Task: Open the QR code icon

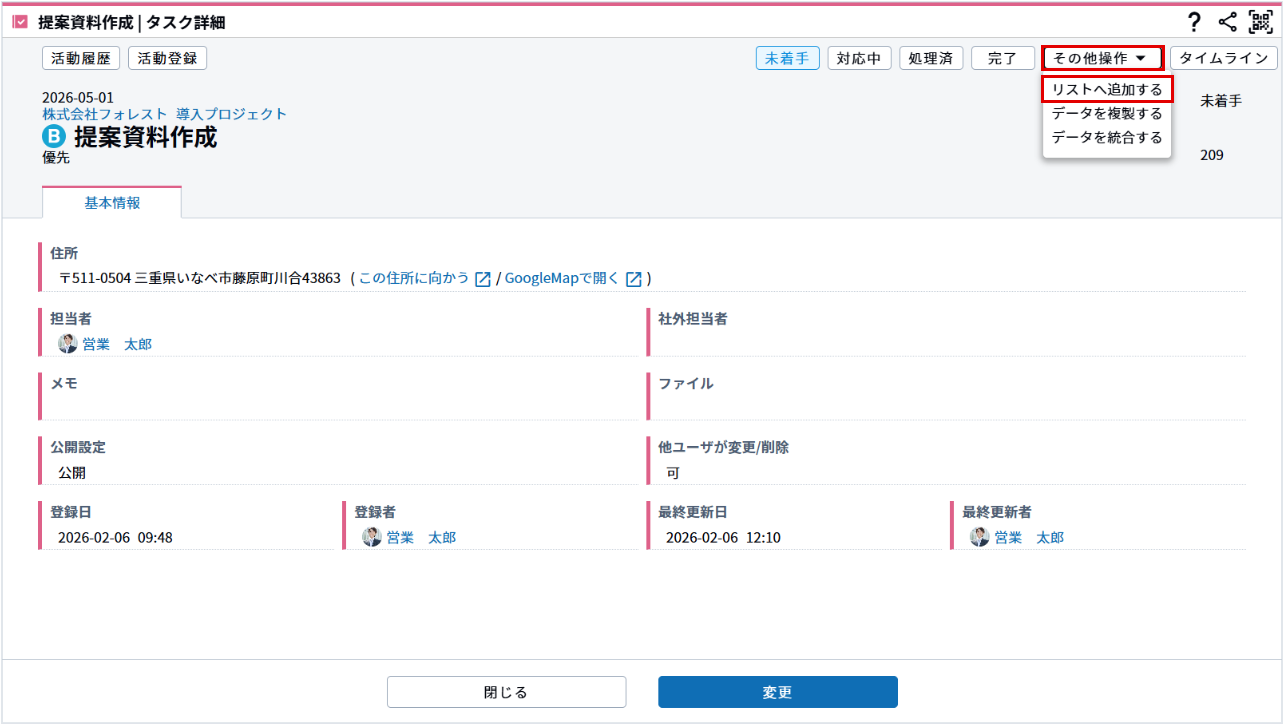Action: point(1260,23)
